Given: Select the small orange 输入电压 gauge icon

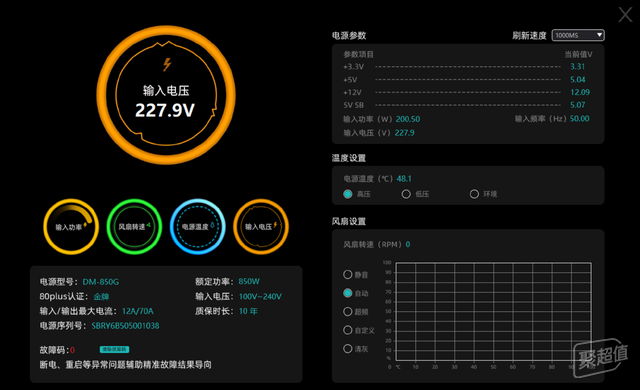Looking at the screenshot, I should pyautogui.click(x=261, y=227).
